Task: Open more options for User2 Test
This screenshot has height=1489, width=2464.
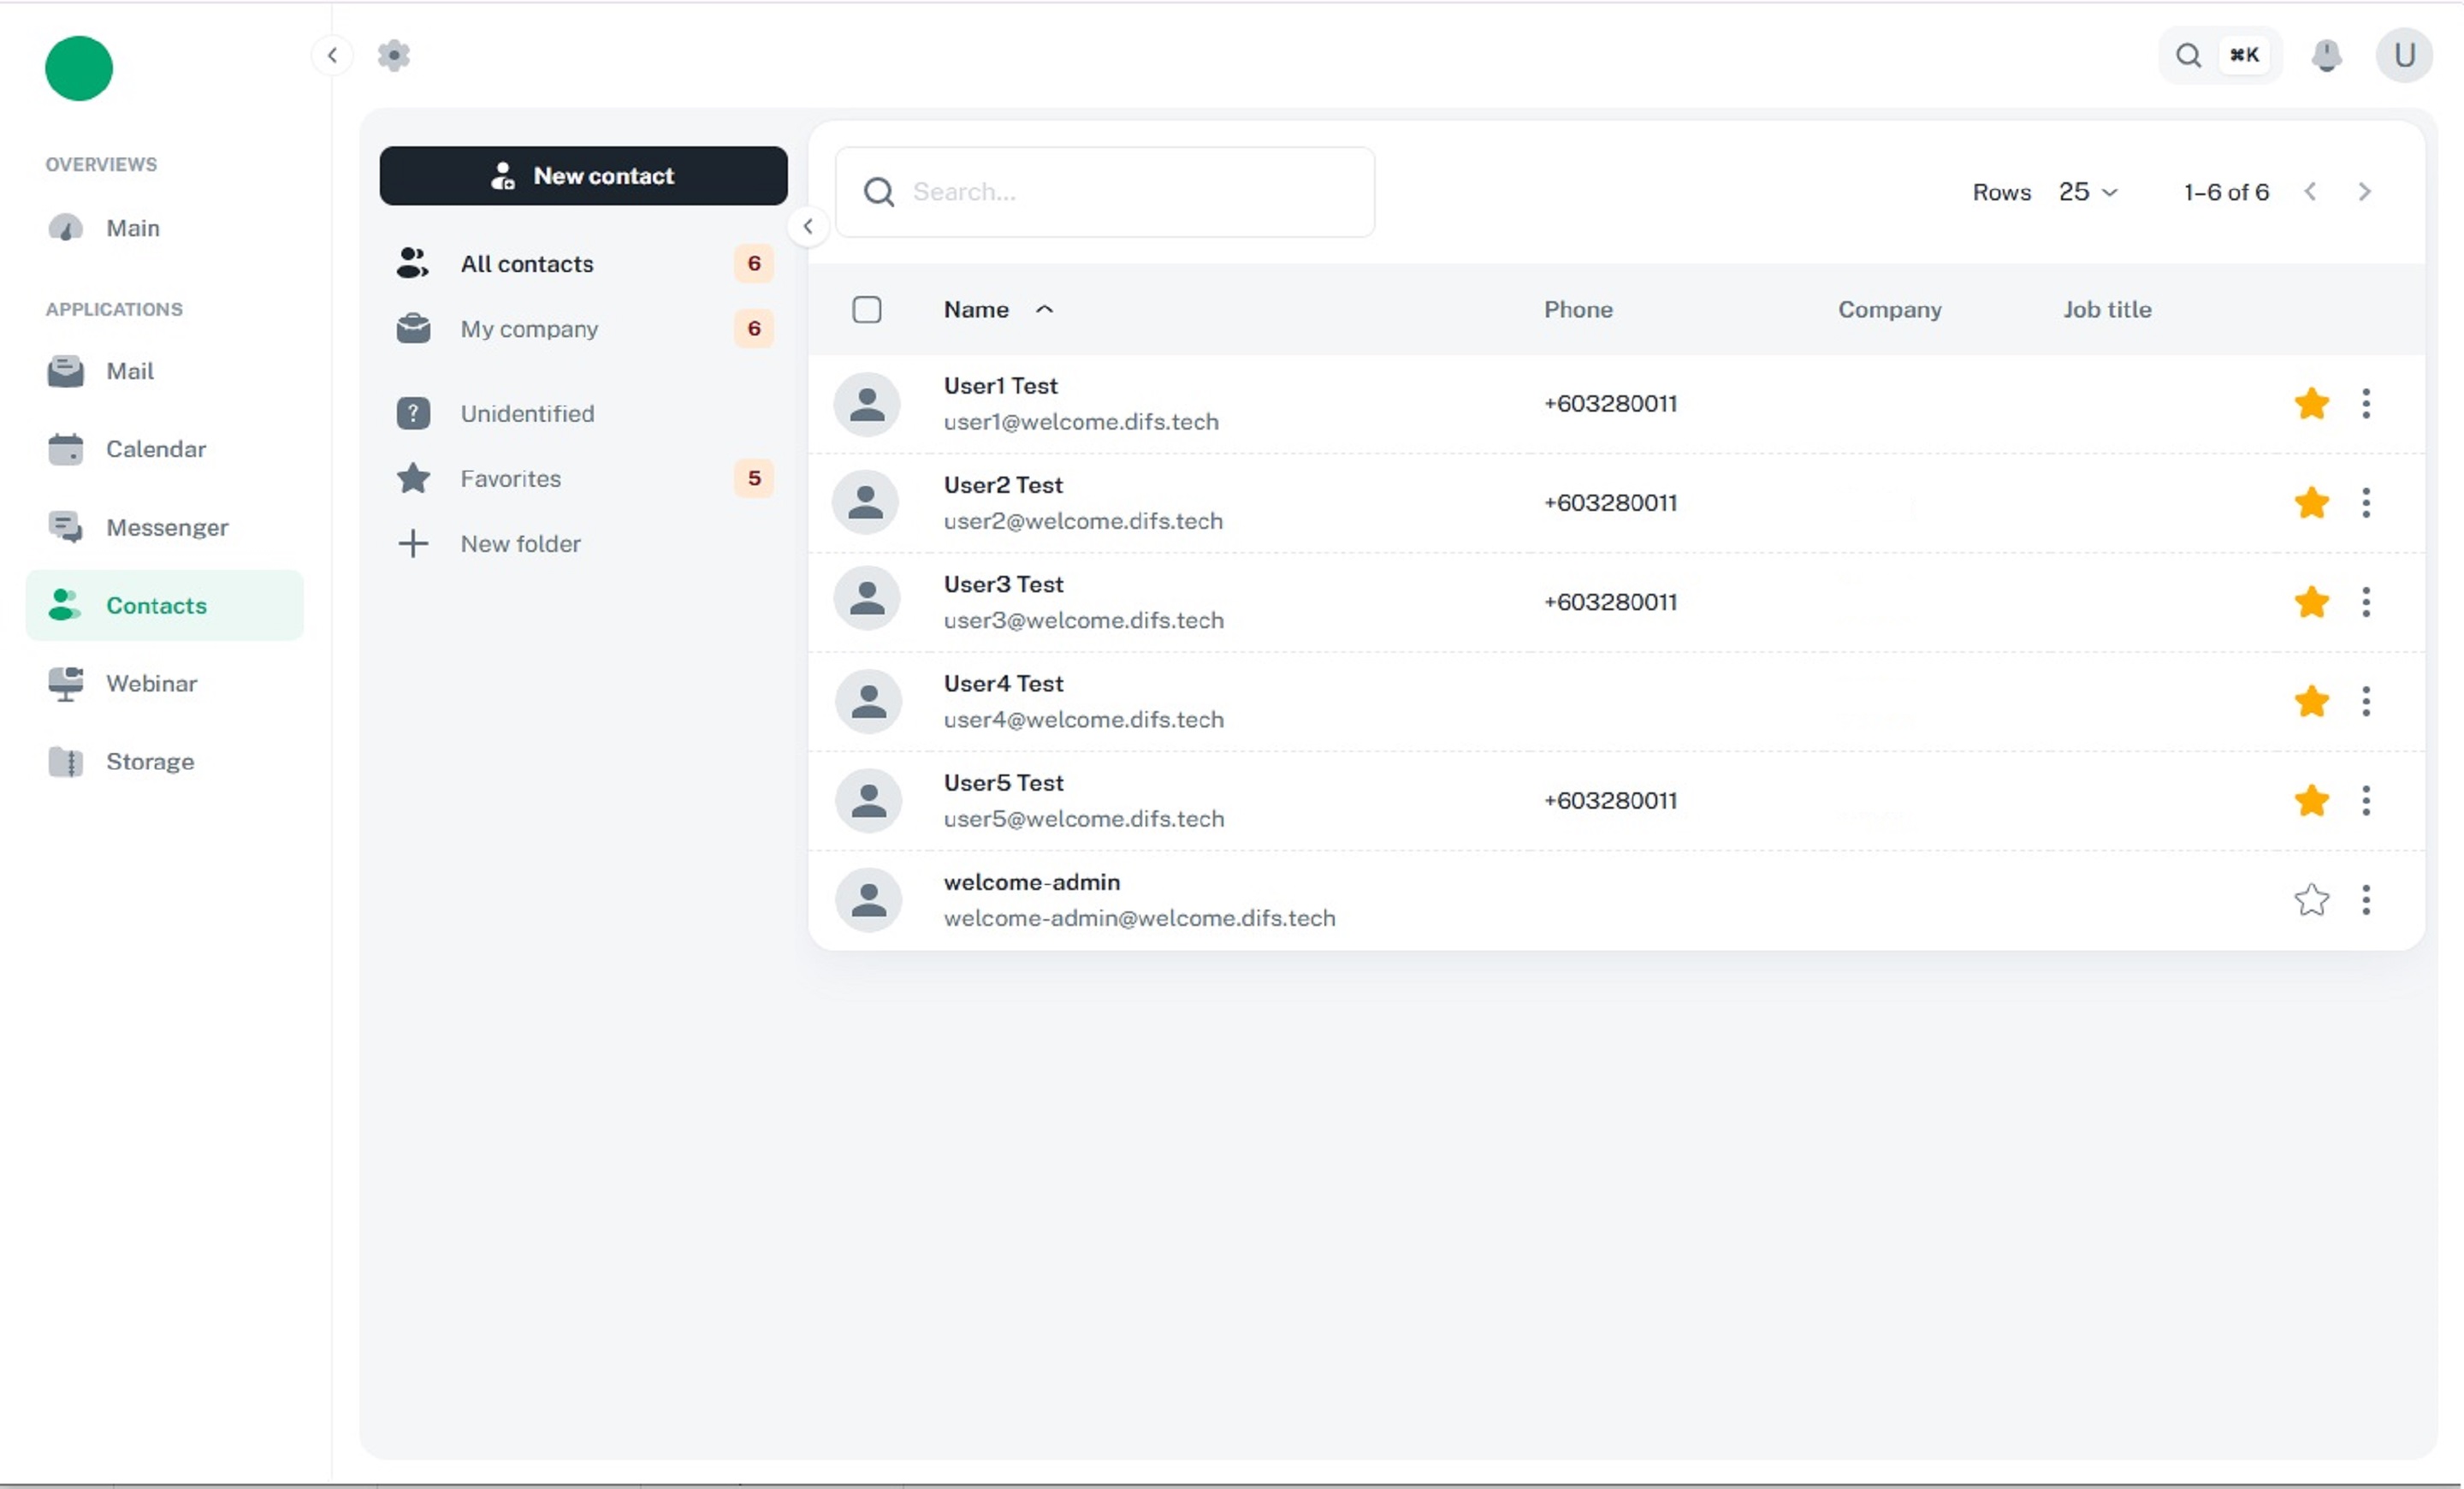Action: tap(2366, 503)
